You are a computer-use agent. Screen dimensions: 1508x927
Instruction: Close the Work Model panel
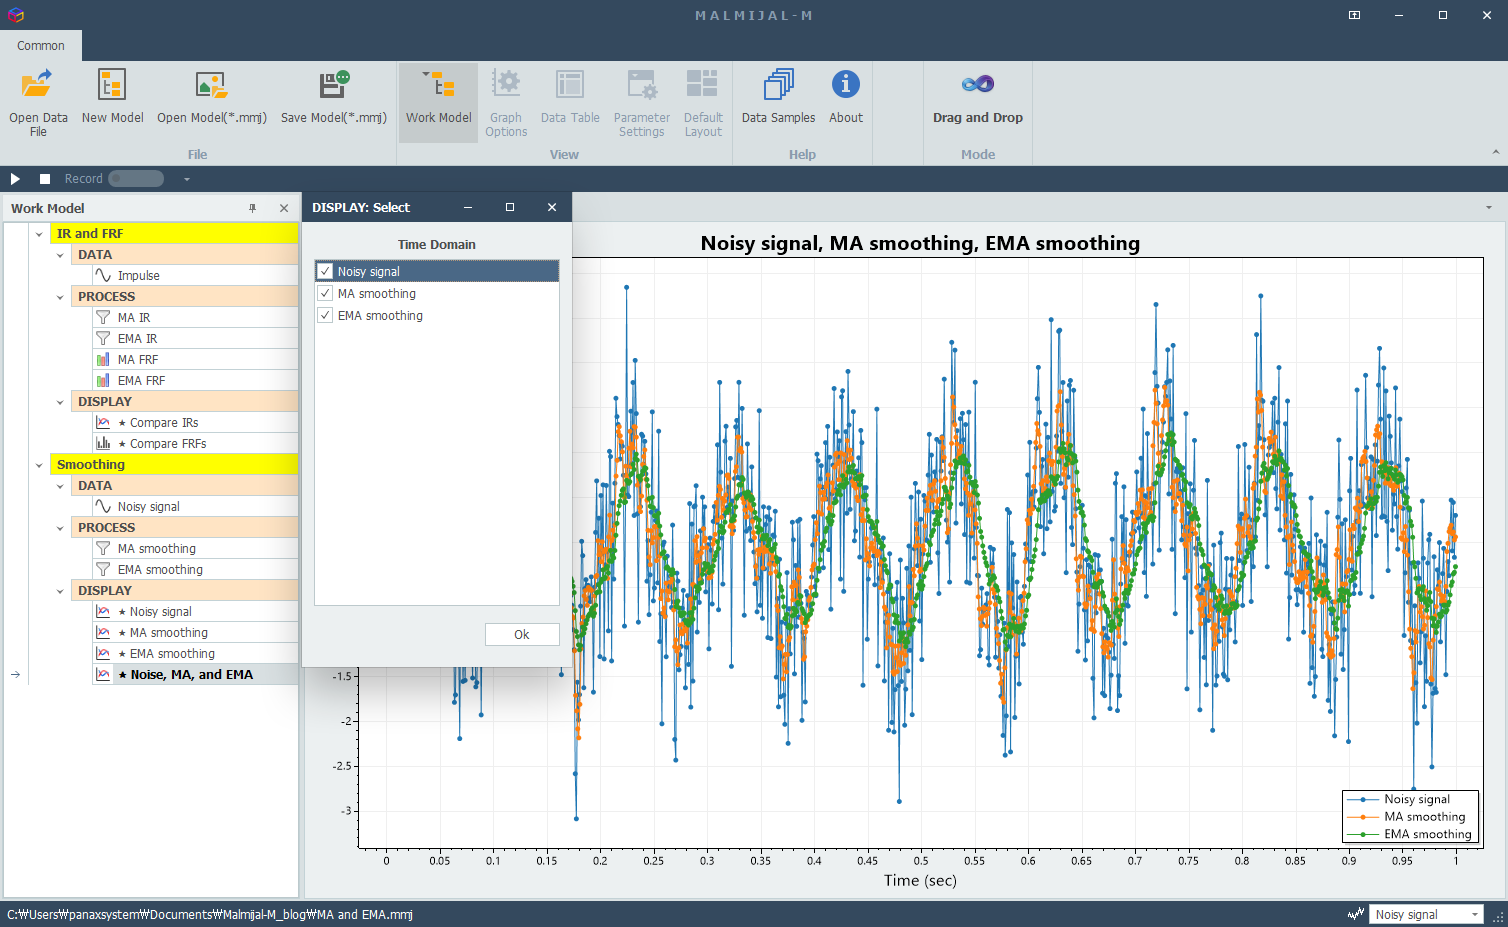point(284,208)
